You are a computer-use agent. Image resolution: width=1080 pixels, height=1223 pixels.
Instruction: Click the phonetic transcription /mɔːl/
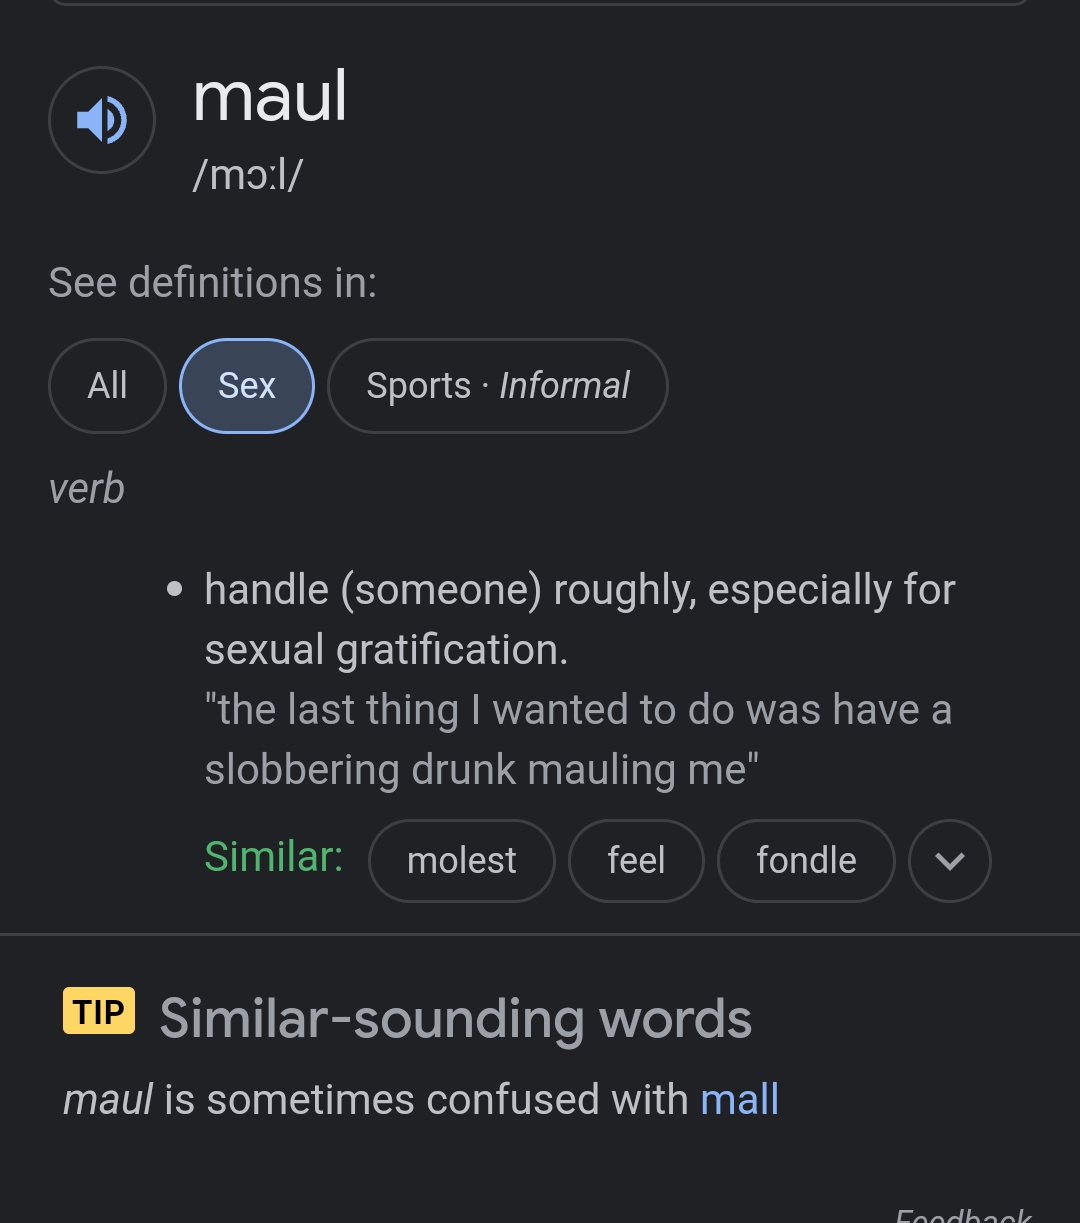[x=248, y=175]
